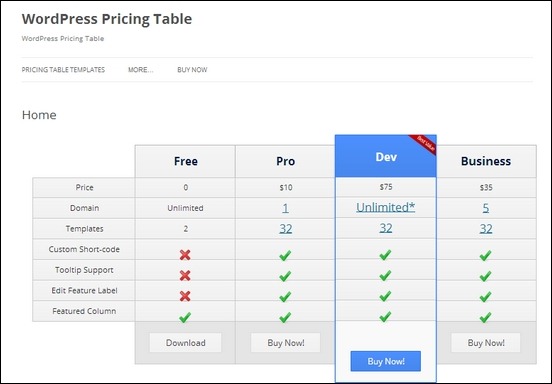The image size is (552, 384).
Task: Click Dev plan Edit Feature Label checkmark
Action: pos(385,296)
